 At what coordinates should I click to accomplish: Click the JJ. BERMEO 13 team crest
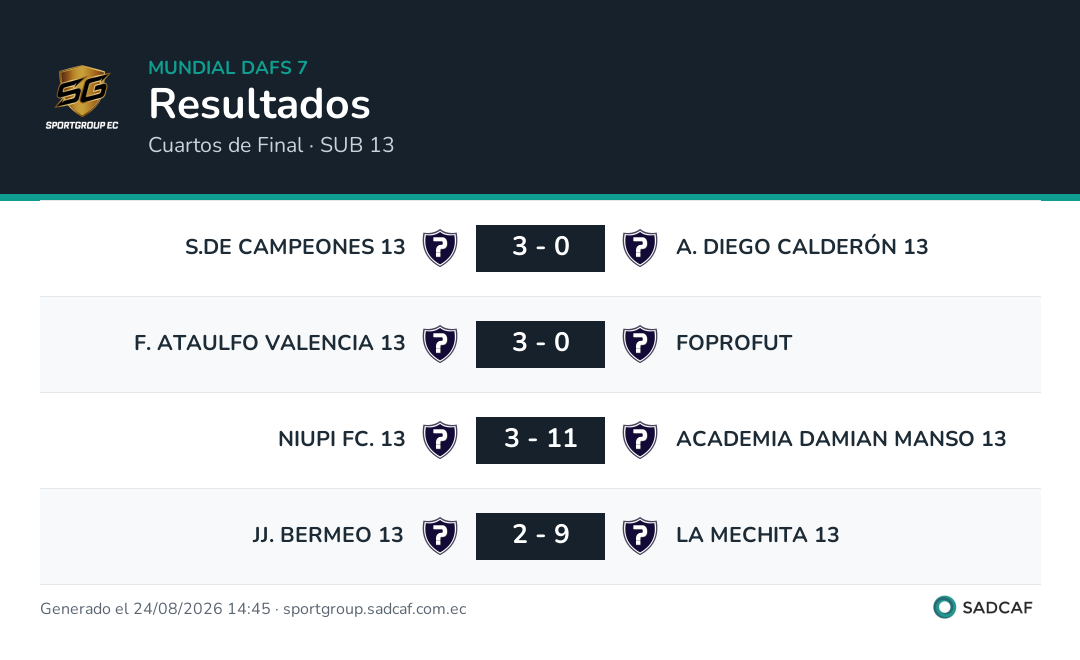[440, 536]
